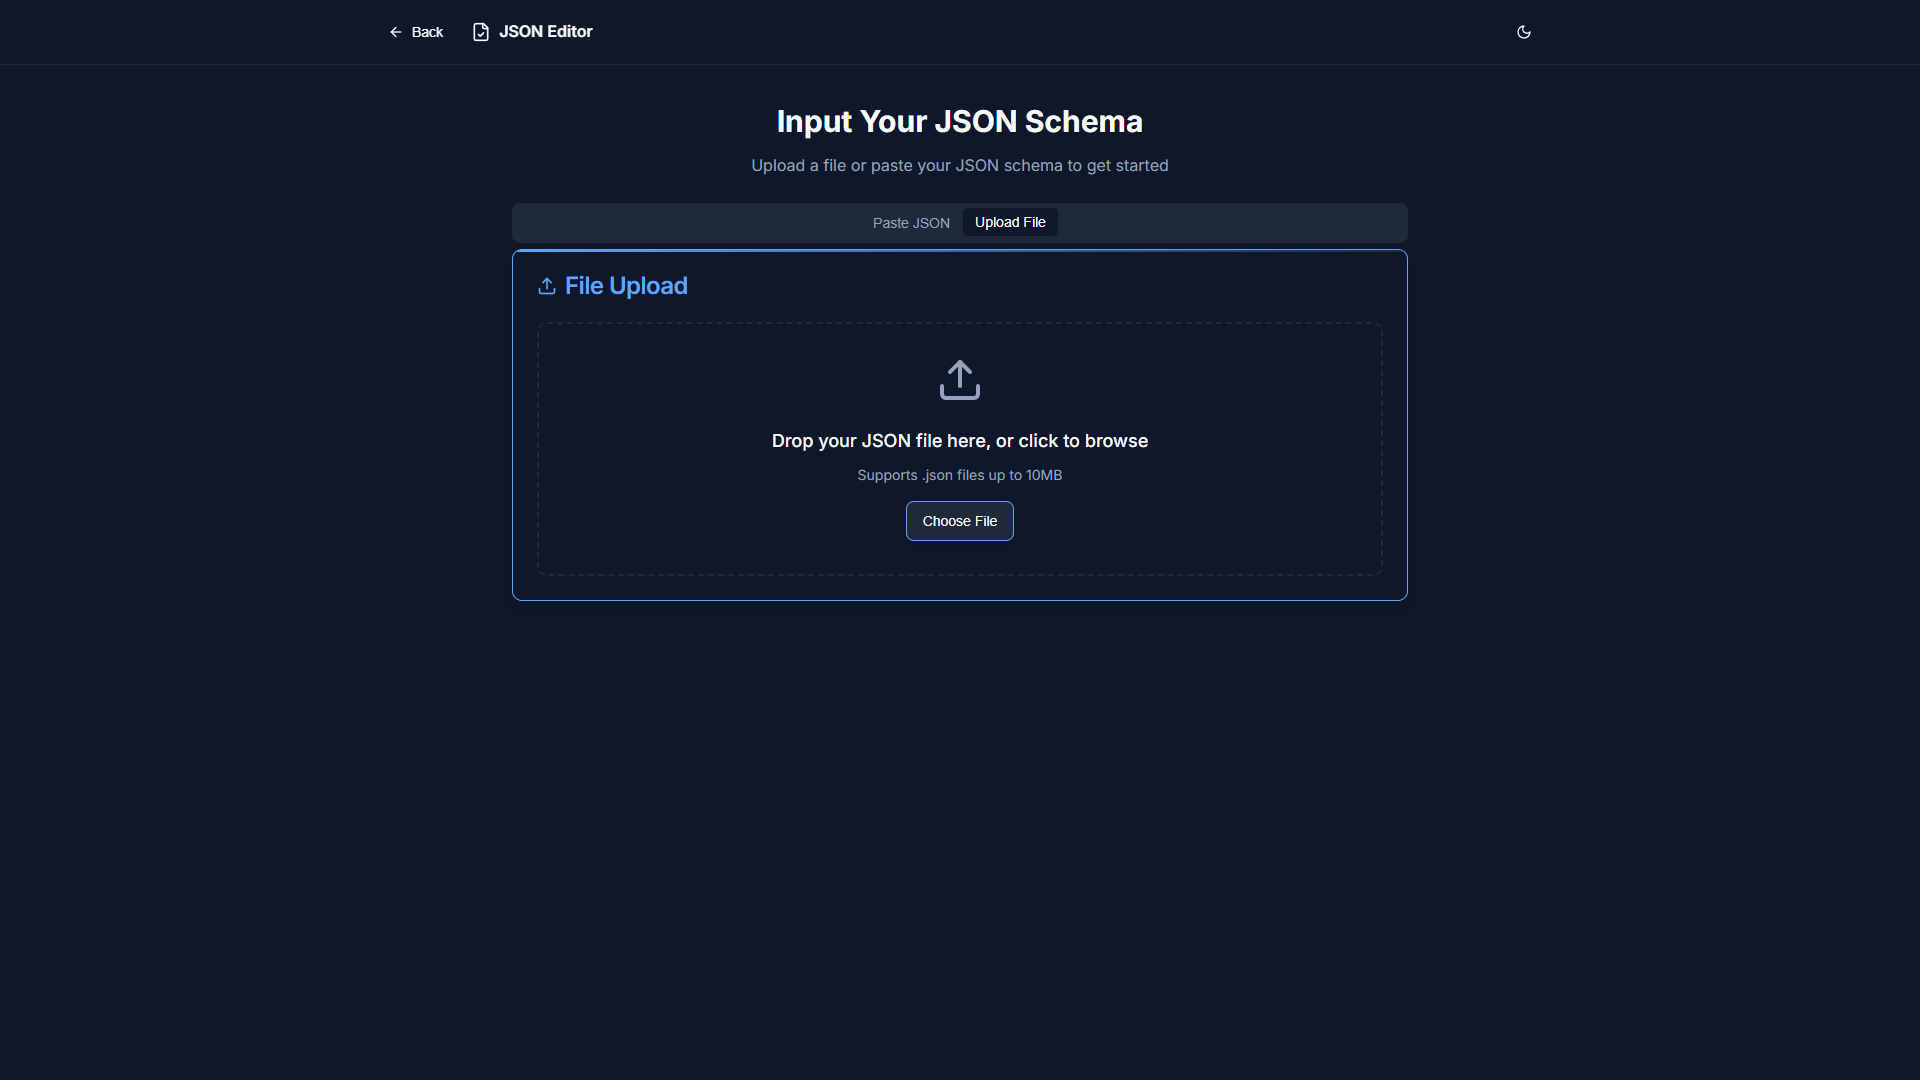This screenshot has width=1920, height=1080.
Task: Toggle dark mode with the moon icon
Action: (1524, 32)
